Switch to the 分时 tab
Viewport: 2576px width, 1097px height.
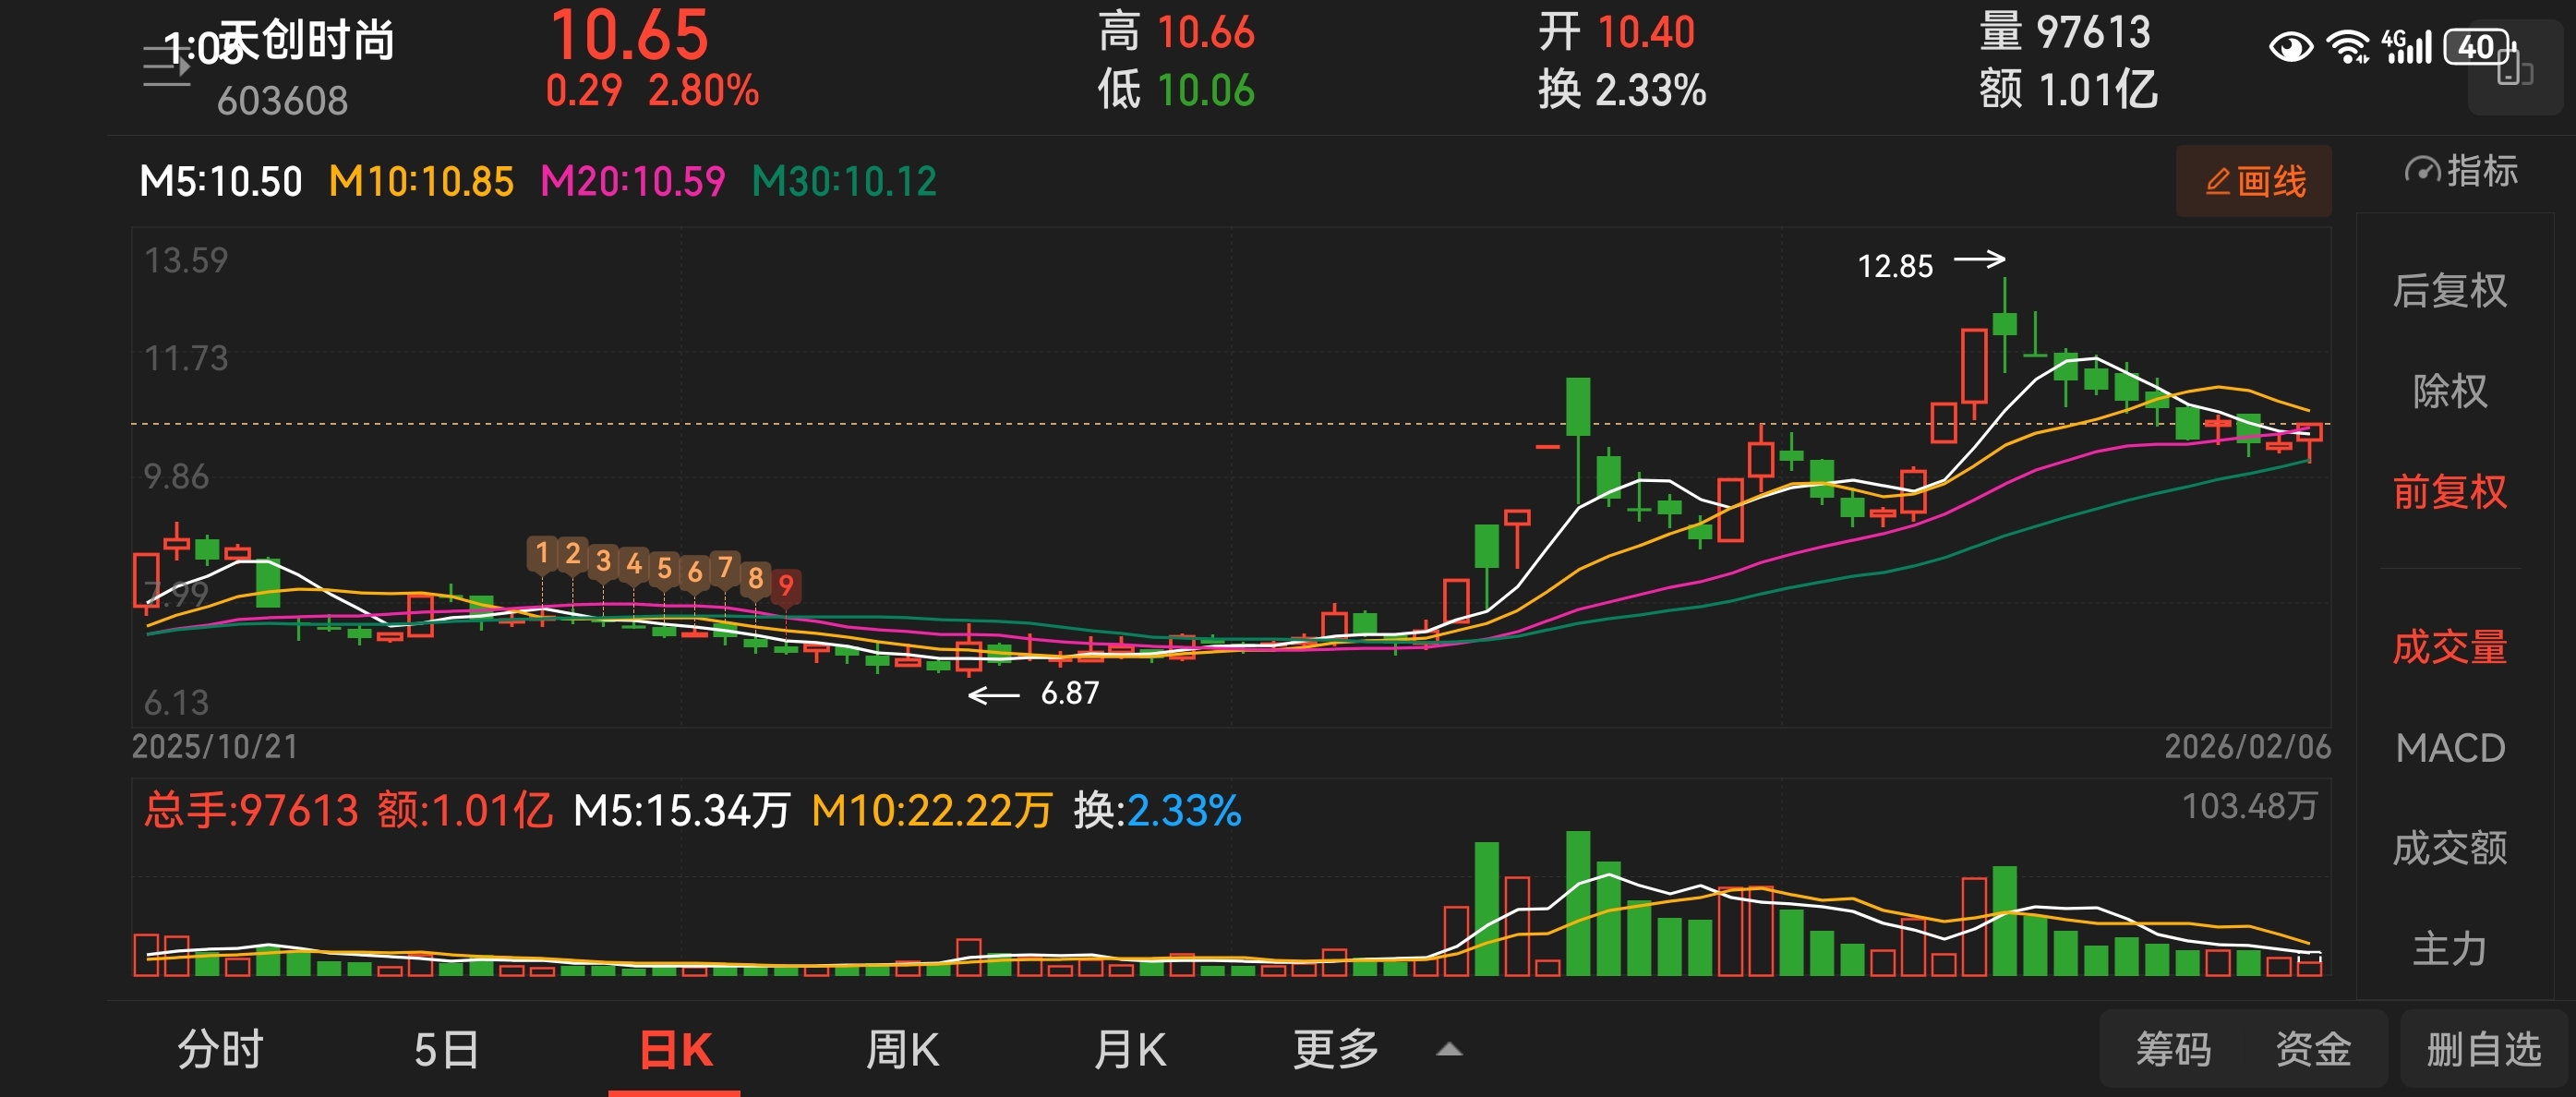tap(220, 1050)
